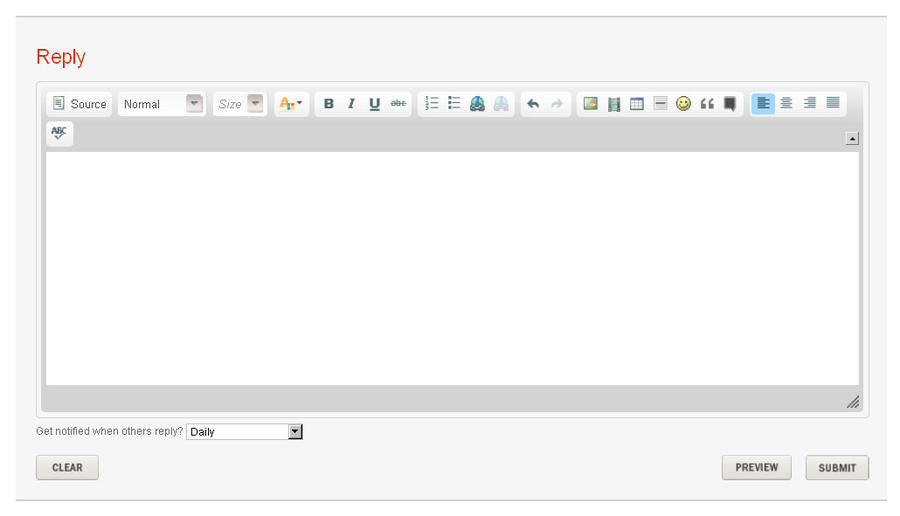
Task: Apply strikethrough to text
Action: point(398,104)
